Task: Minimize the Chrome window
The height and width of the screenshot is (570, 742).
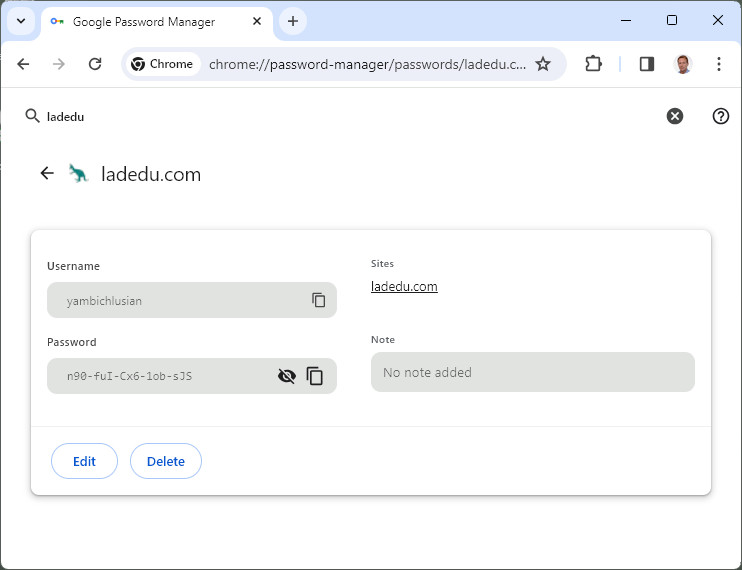Action: tap(626, 20)
